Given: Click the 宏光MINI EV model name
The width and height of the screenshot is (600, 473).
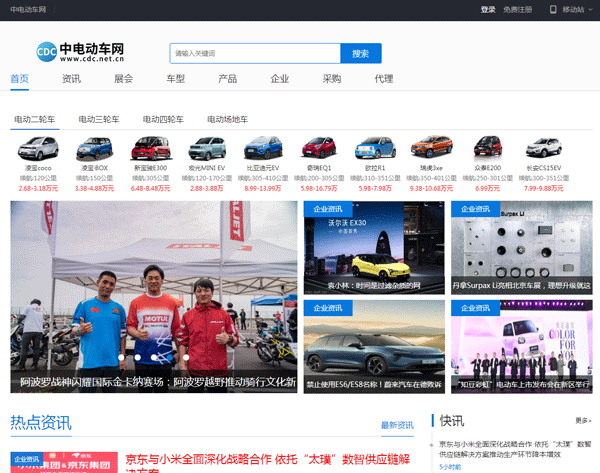Looking at the screenshot, I should click(x=207, y=168).
